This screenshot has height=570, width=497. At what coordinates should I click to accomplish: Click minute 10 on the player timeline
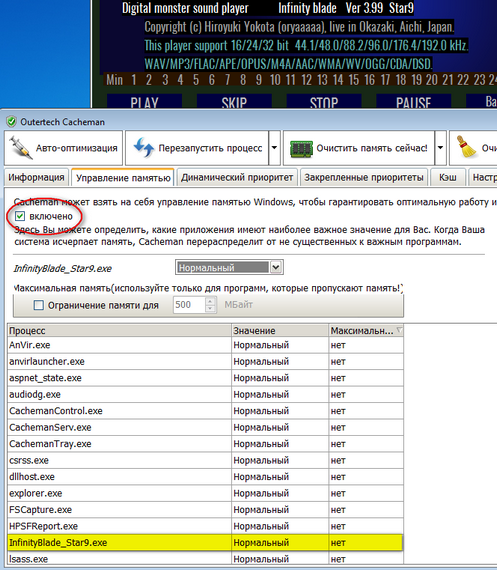pyautogui.click(x=275, y=80)
